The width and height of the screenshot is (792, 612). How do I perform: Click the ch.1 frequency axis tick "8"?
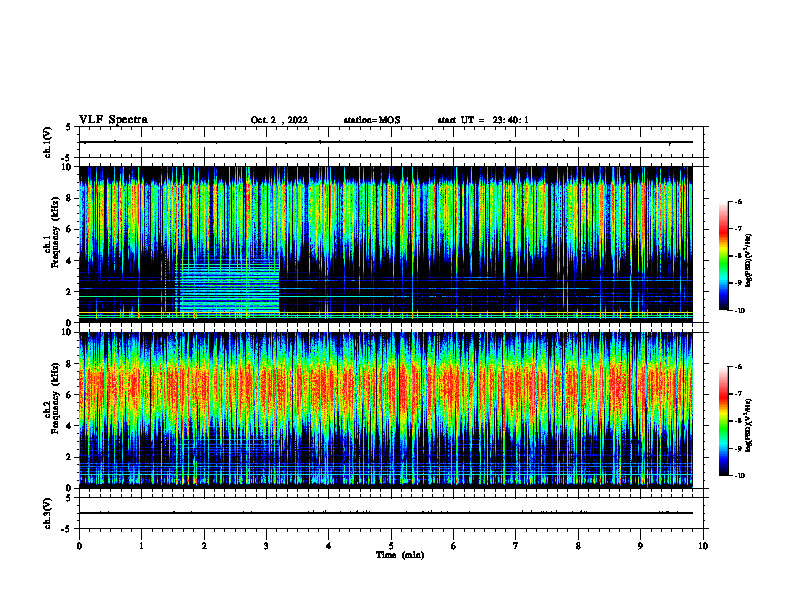pyautogui.click(x=69, y=198)
